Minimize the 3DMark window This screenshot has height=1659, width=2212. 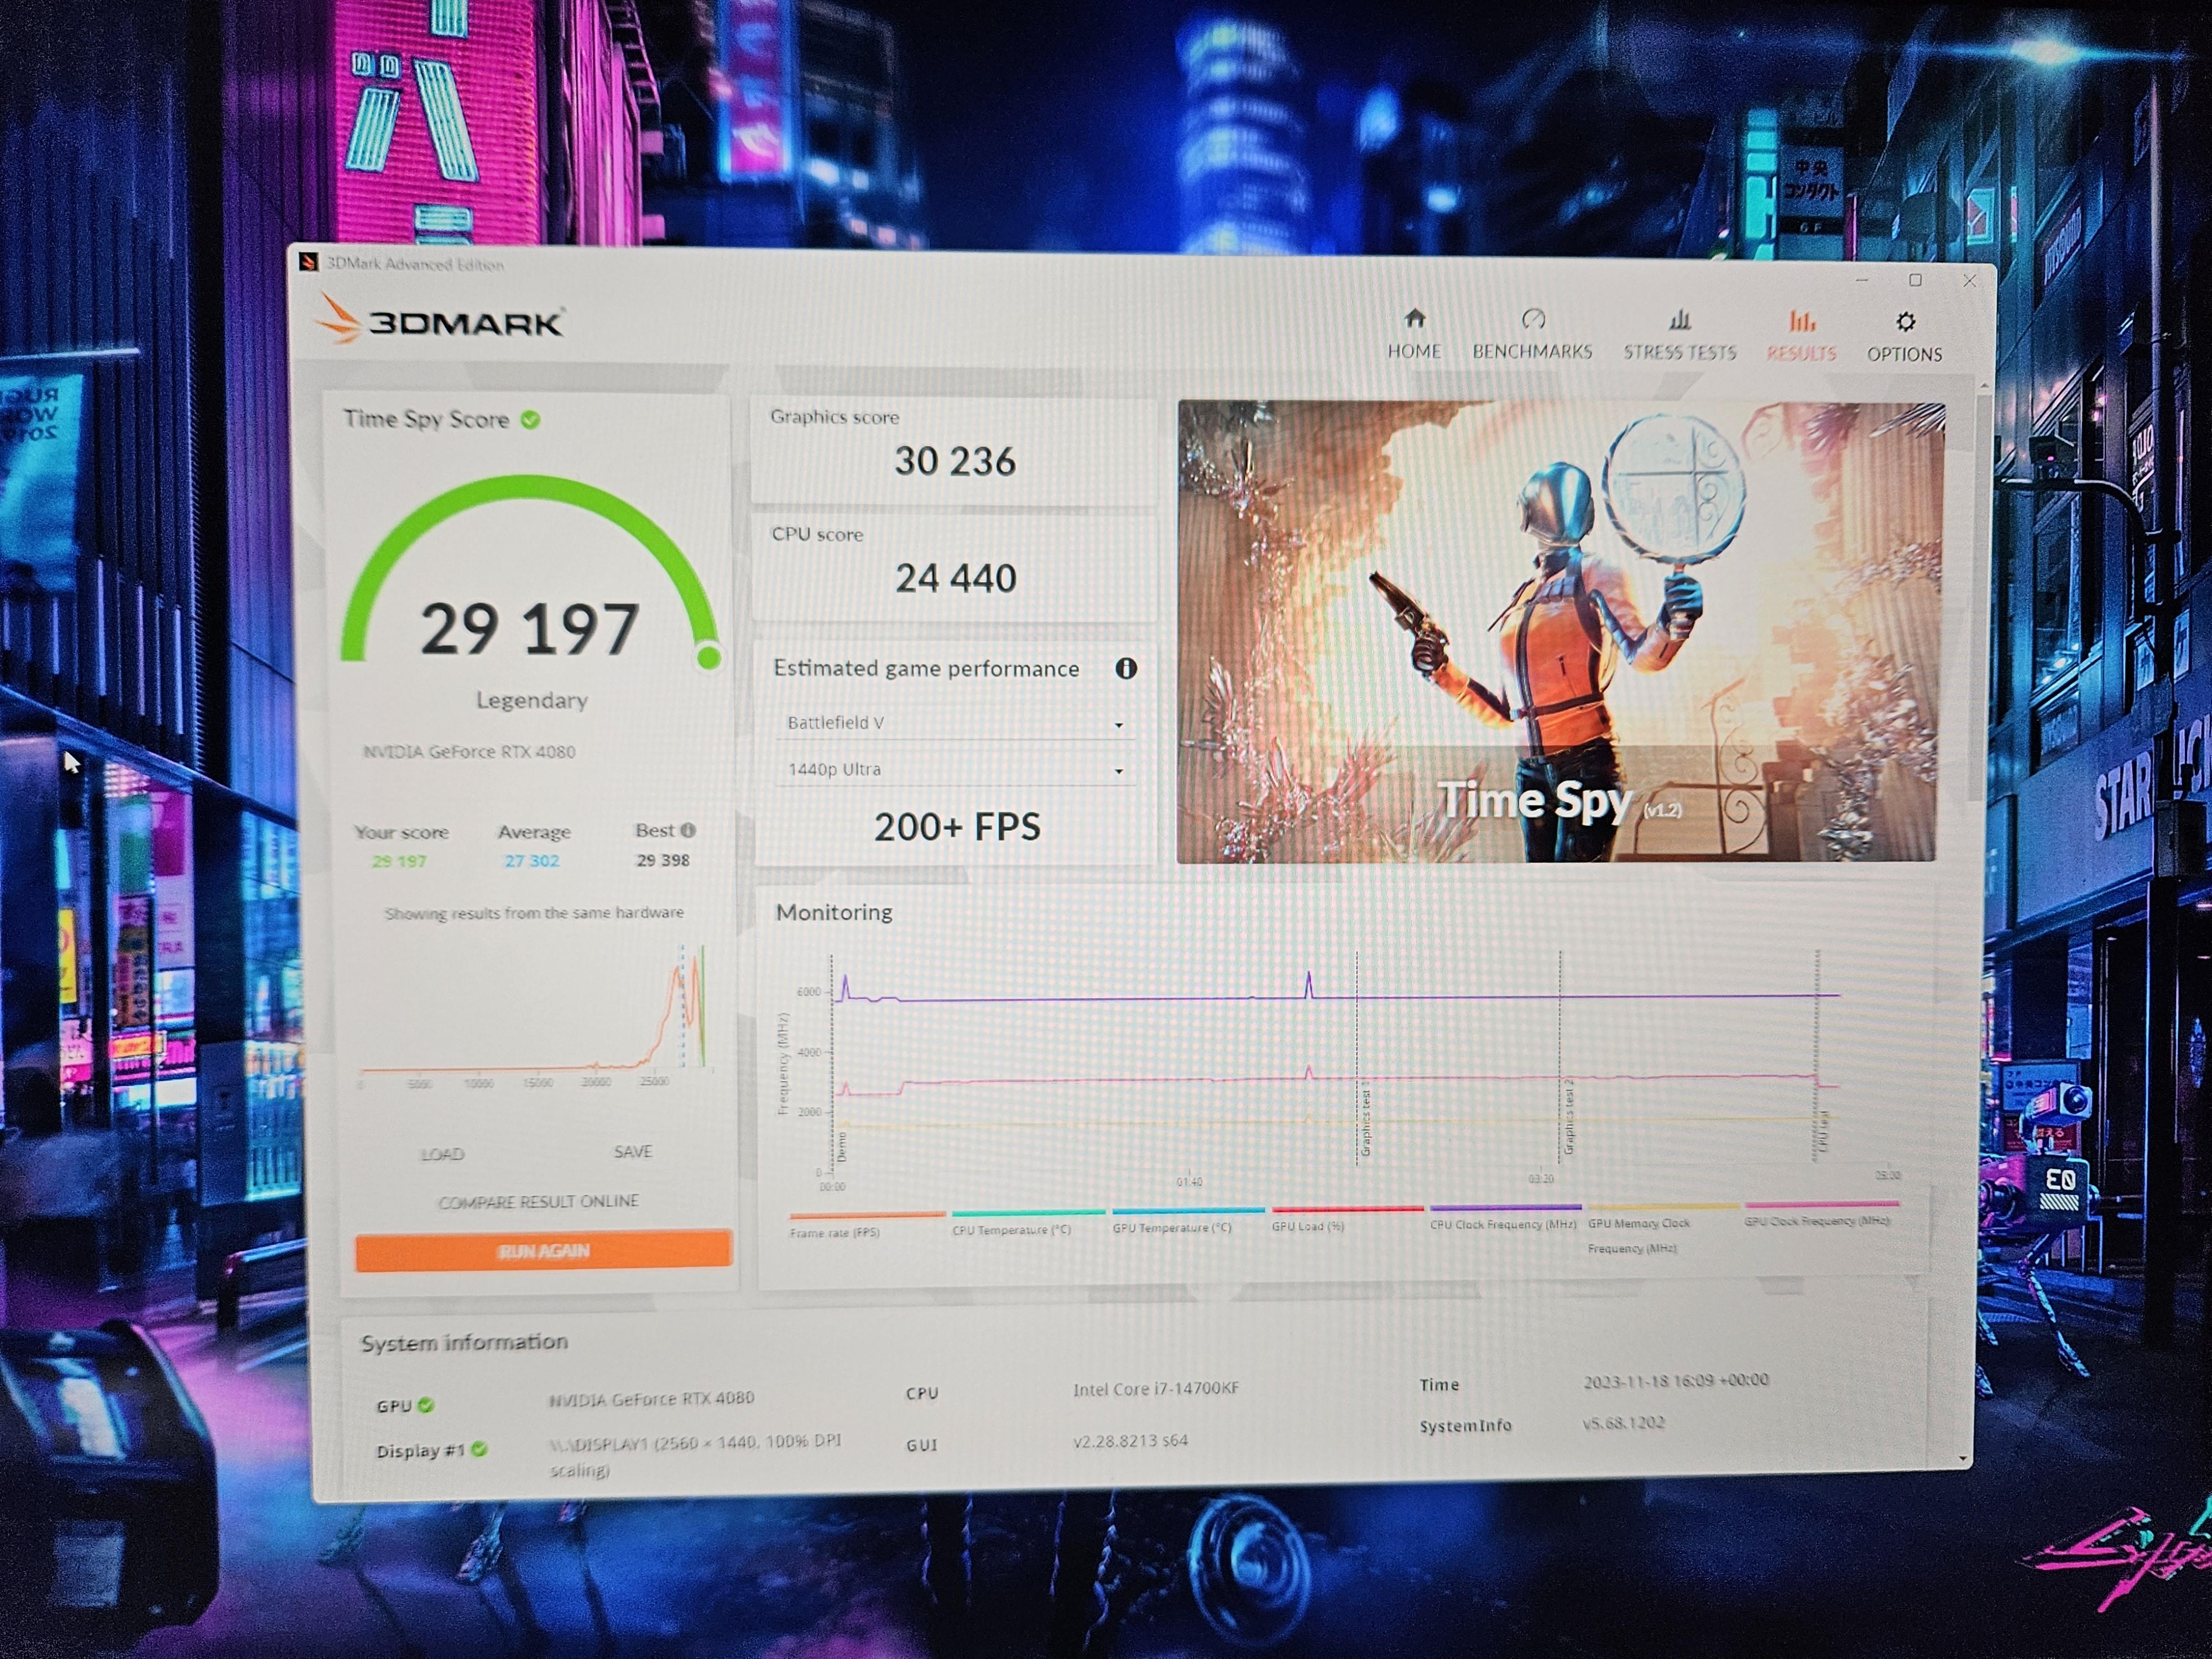click(x=1861, y=280)
